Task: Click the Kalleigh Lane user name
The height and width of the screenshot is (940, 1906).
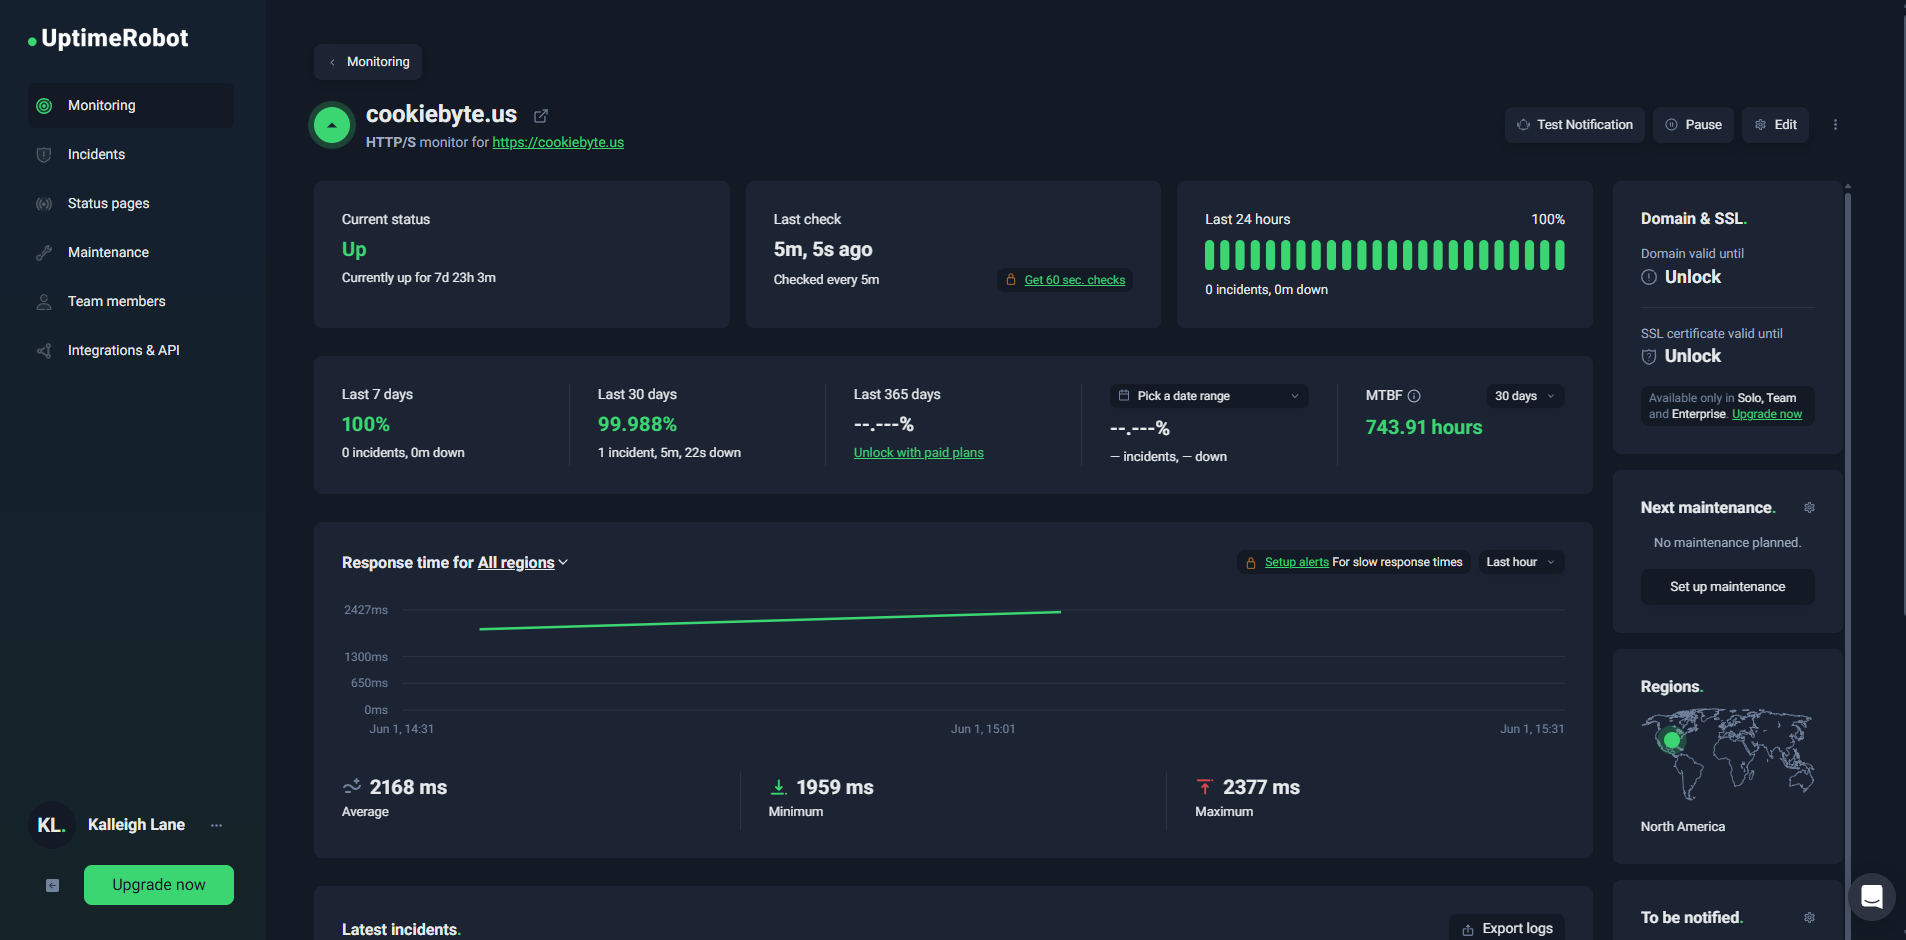Action: [136, 825]
